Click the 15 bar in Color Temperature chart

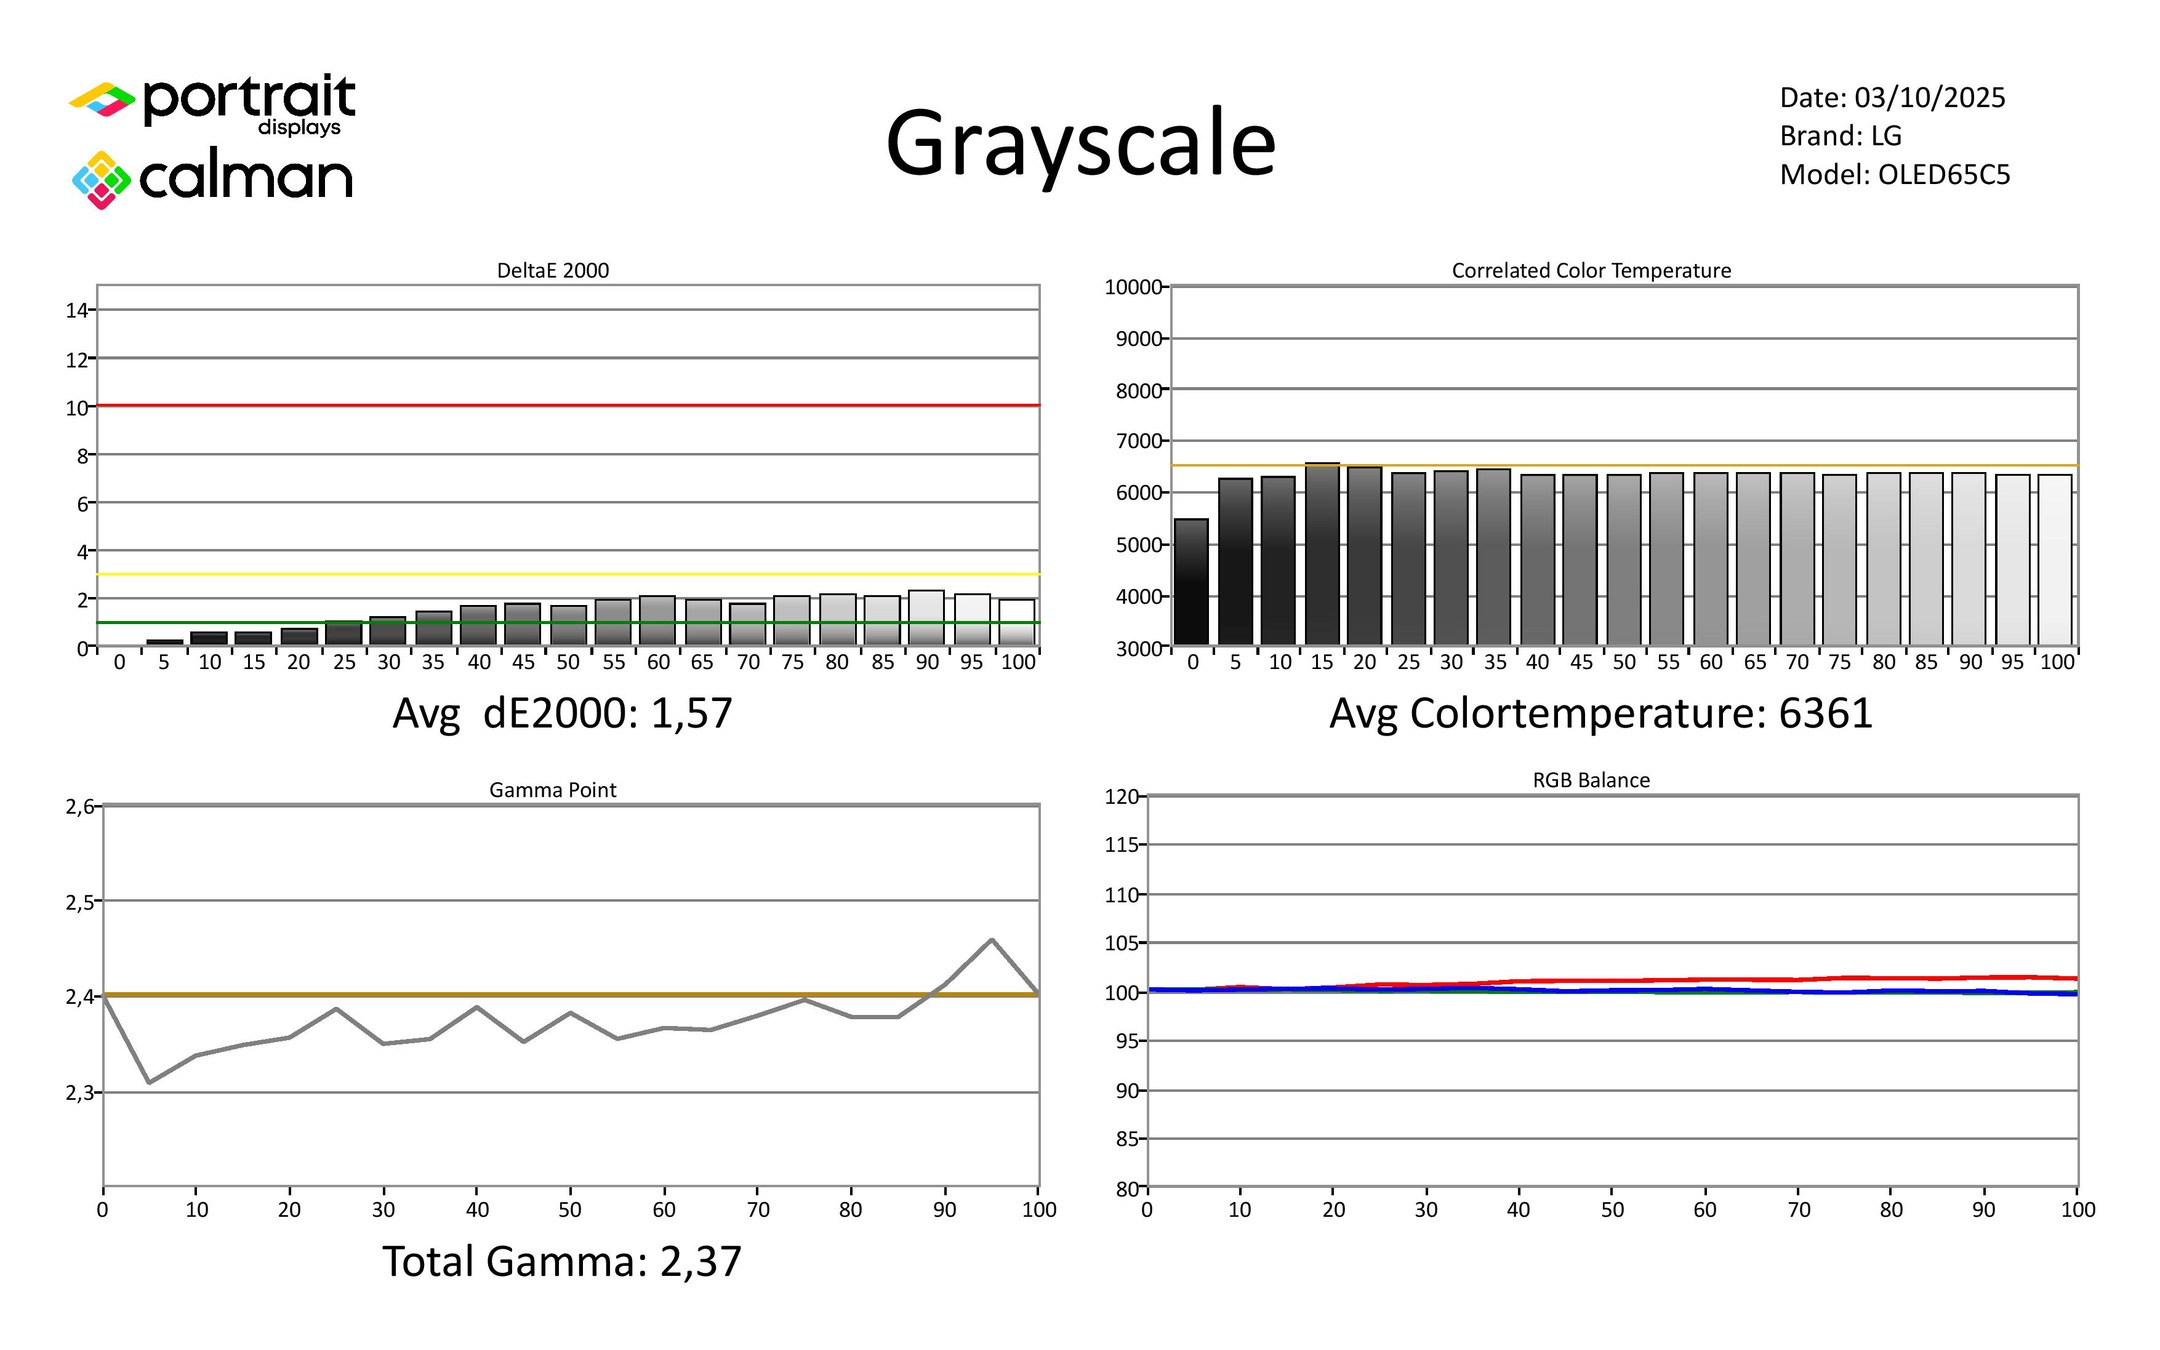pos(1322,555)
